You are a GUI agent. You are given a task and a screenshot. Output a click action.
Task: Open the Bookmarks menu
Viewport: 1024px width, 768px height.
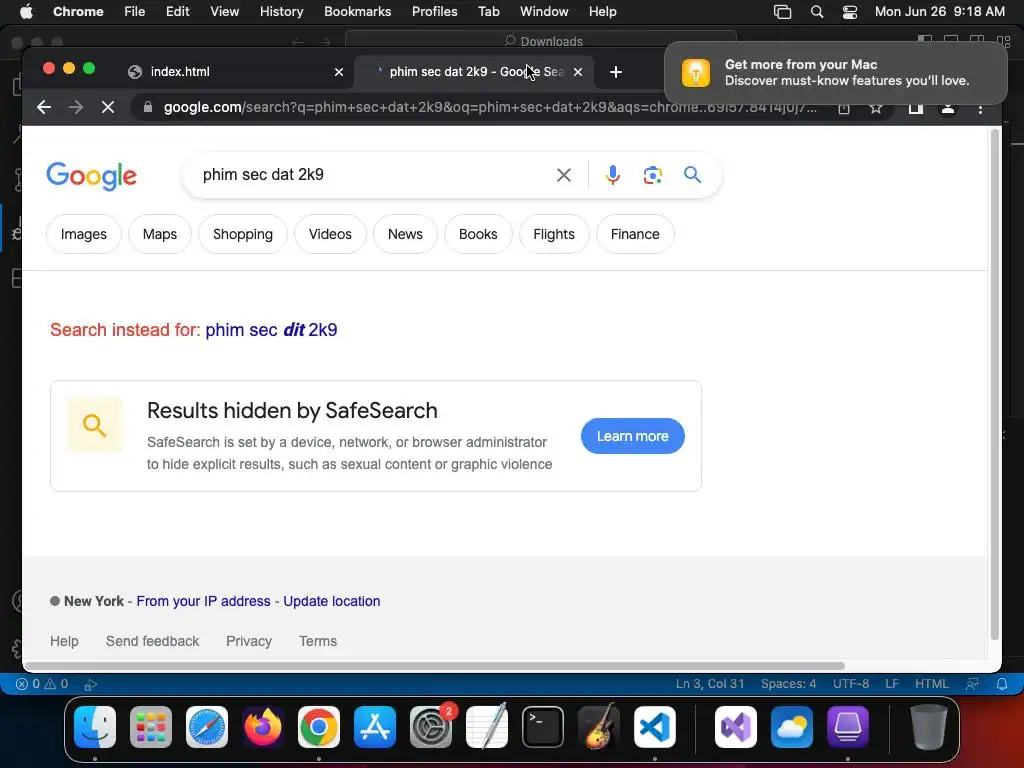tap(357, 12)
